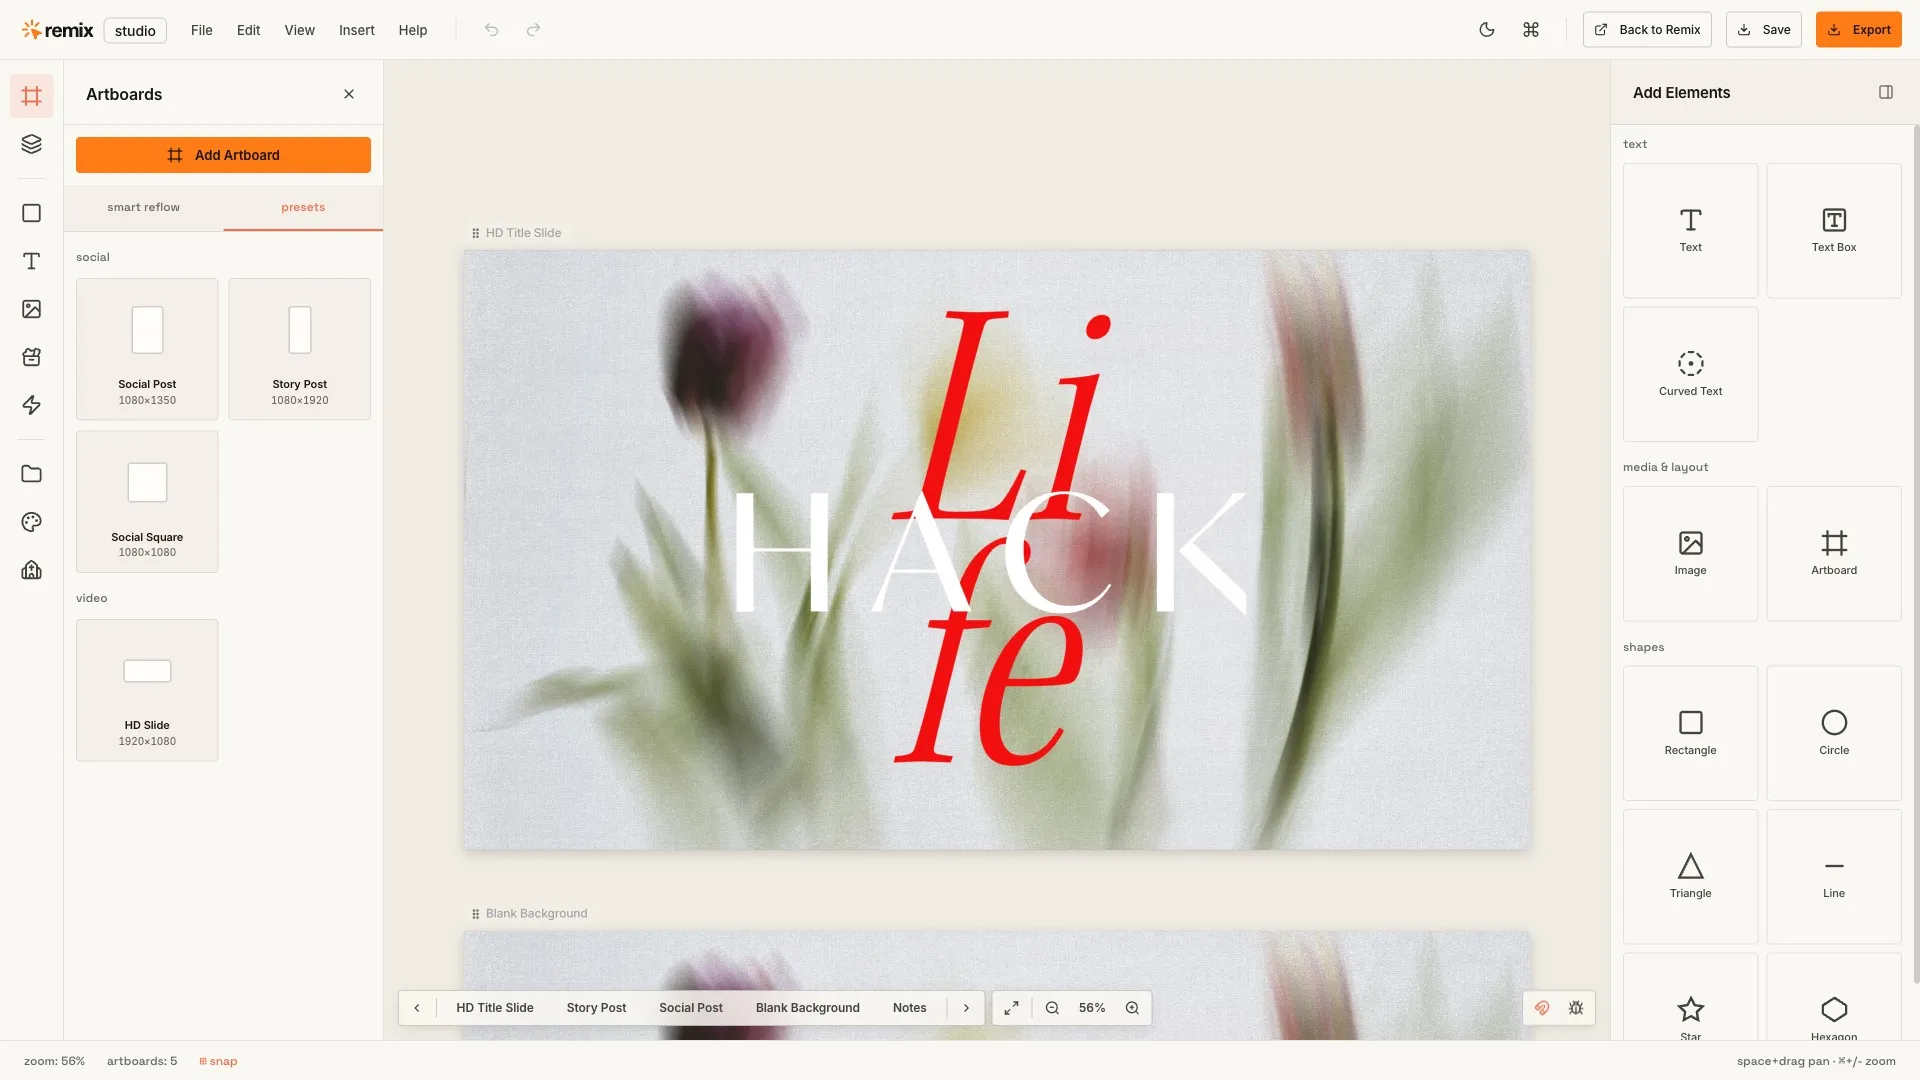The width and height of the screenshot is (1920, 1080).
Task: Switch to the presets tab
Action: (303, 208)
